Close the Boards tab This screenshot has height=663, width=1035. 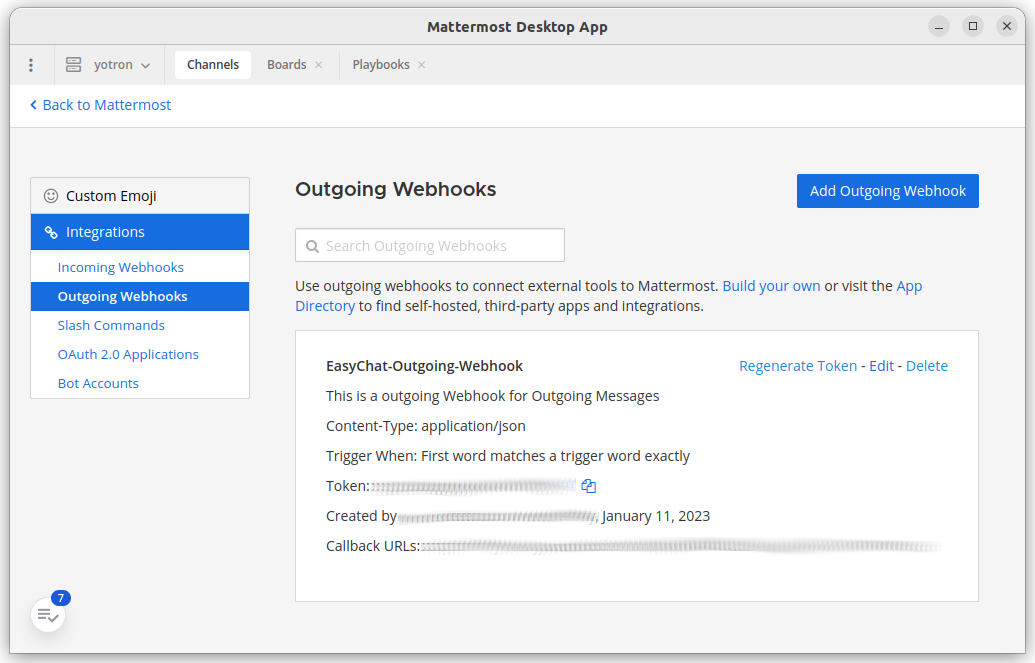[319, 65]
